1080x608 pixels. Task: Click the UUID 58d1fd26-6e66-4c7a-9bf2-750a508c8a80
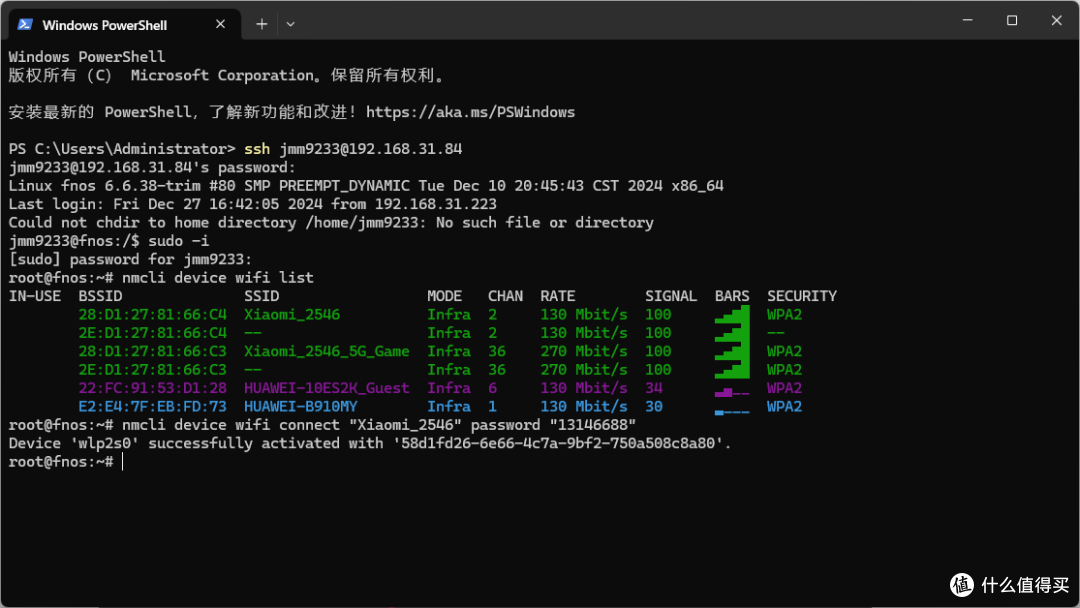coord(558,443)
